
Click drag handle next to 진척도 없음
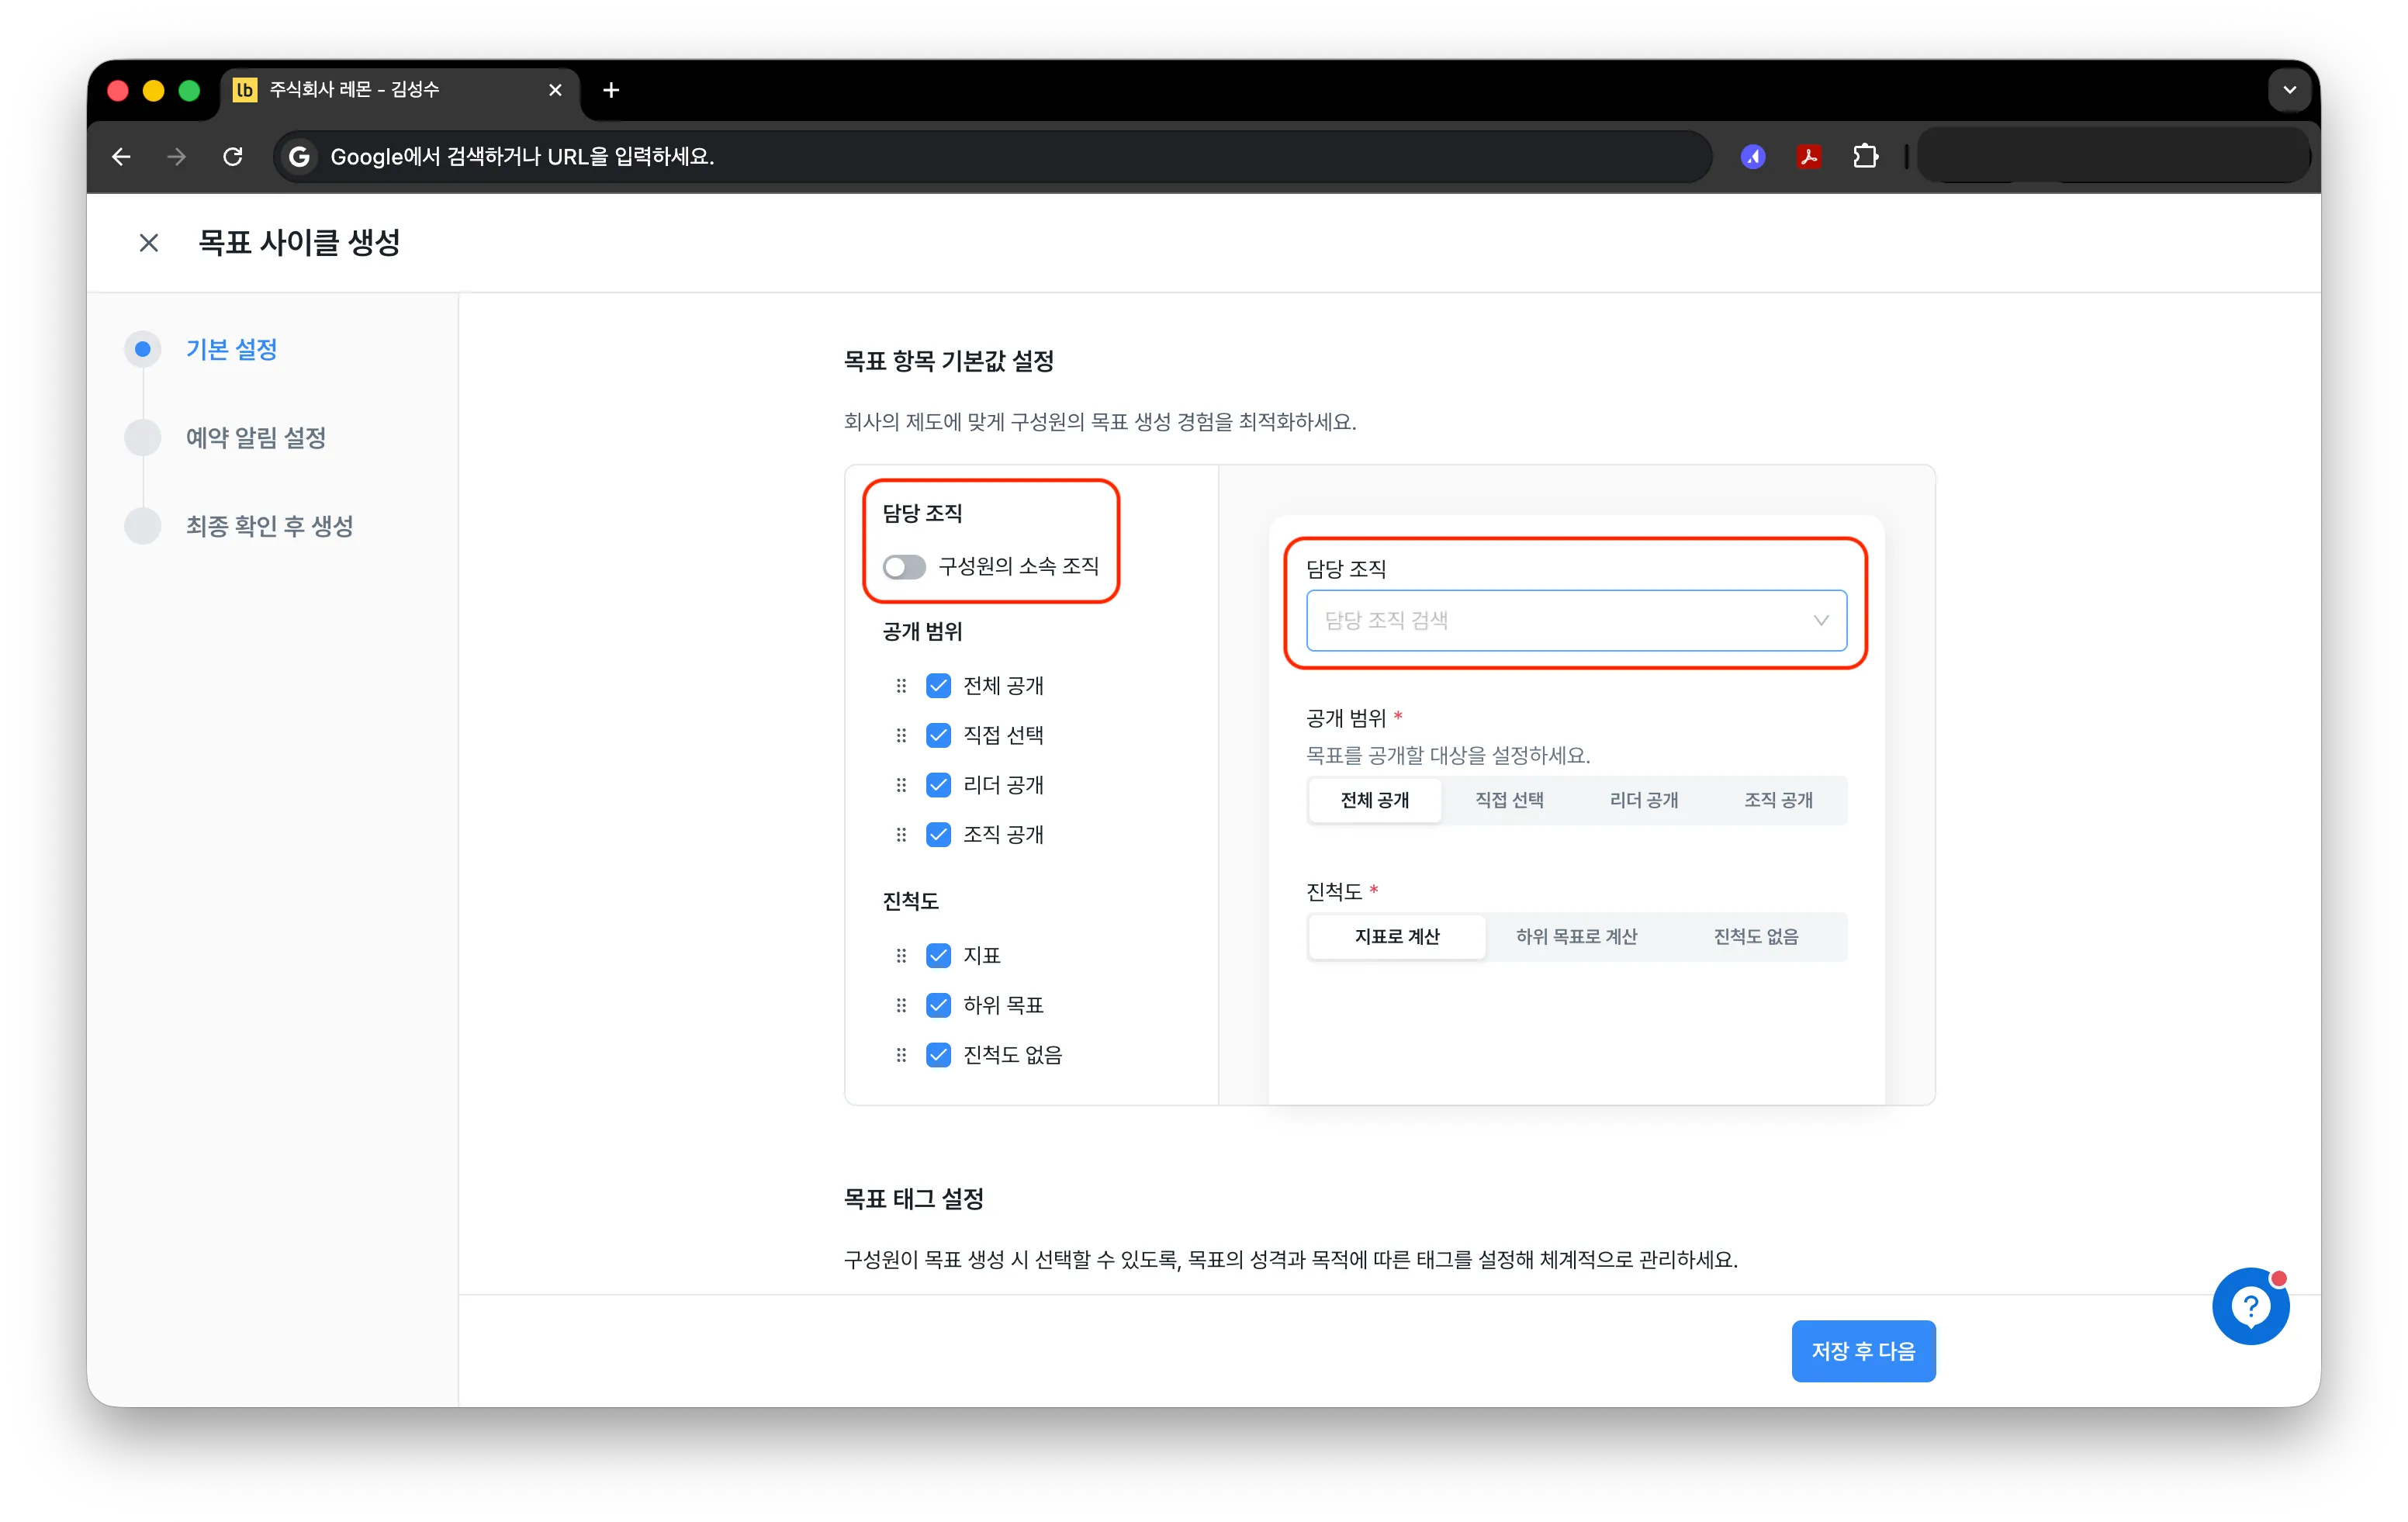pos(901,1055)
